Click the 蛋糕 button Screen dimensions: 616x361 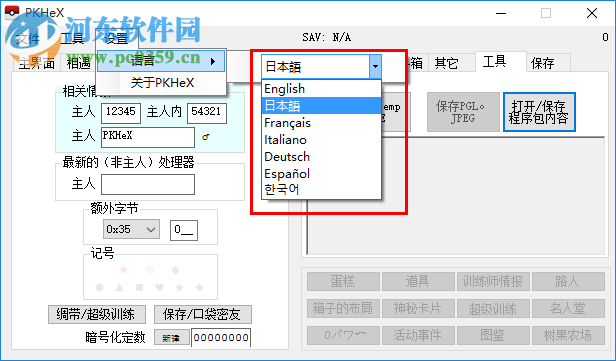coord(343,281)
